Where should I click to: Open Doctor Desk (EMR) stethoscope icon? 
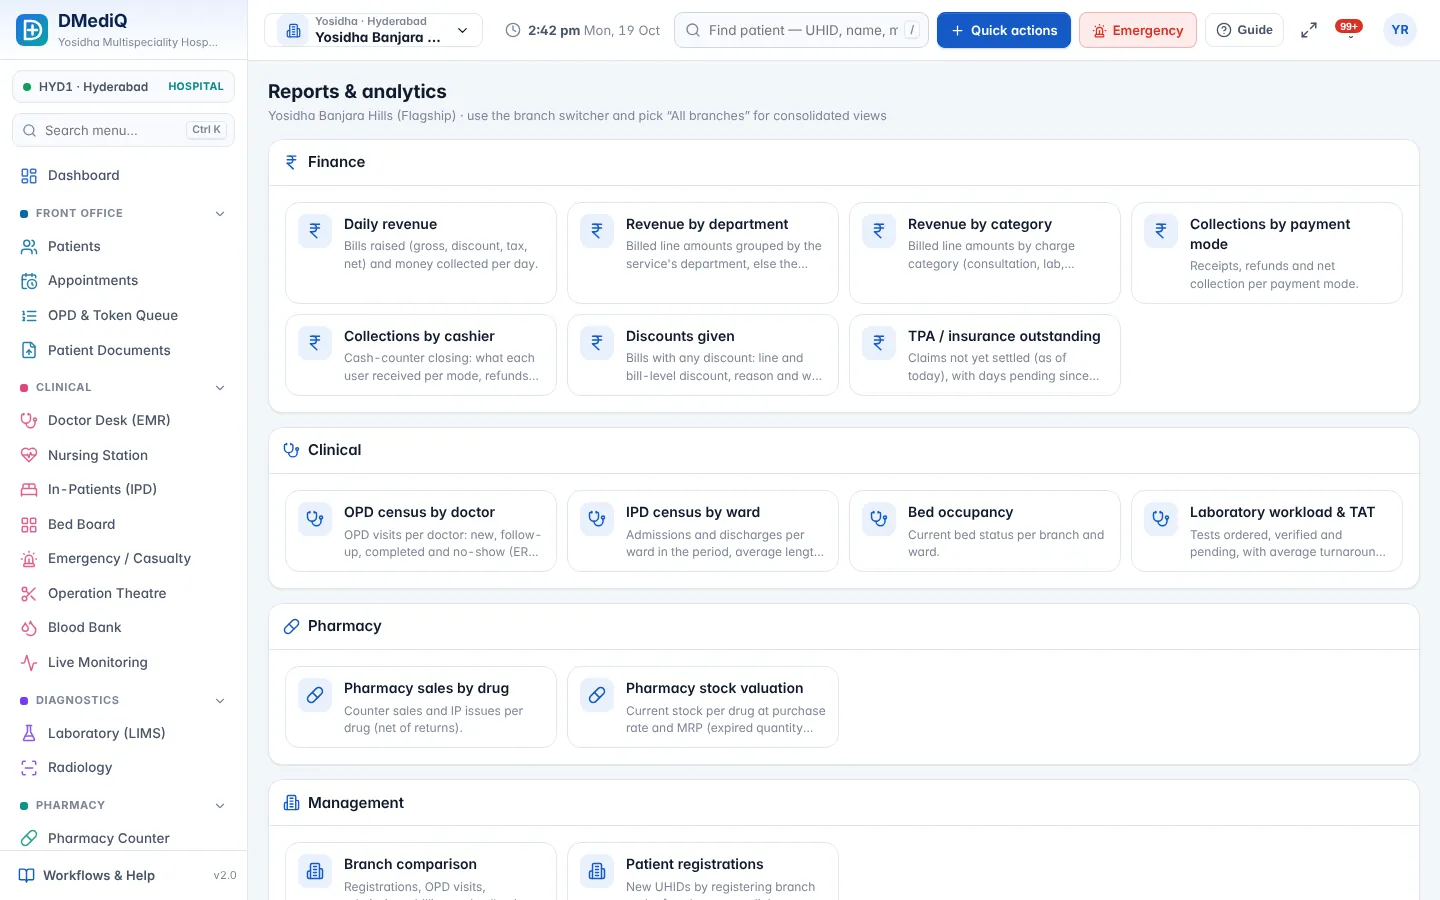pos(29,421)
